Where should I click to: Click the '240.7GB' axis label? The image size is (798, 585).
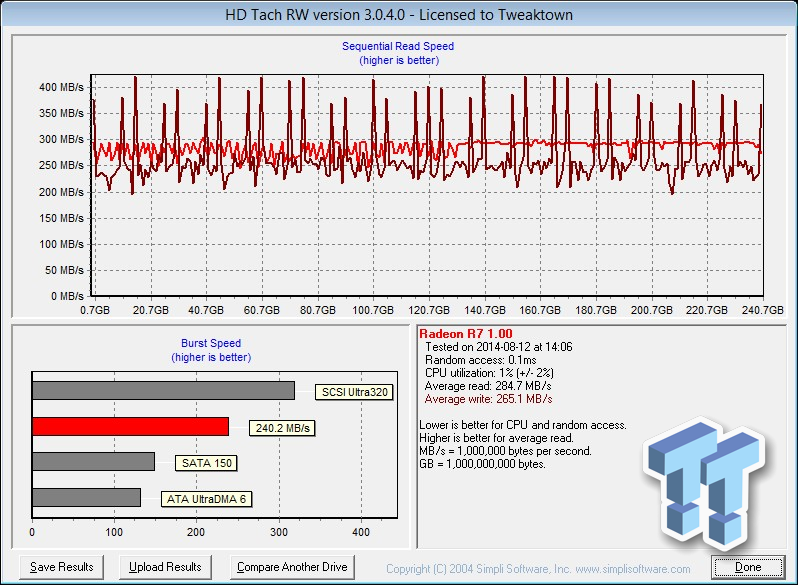(x=762, y=310)
